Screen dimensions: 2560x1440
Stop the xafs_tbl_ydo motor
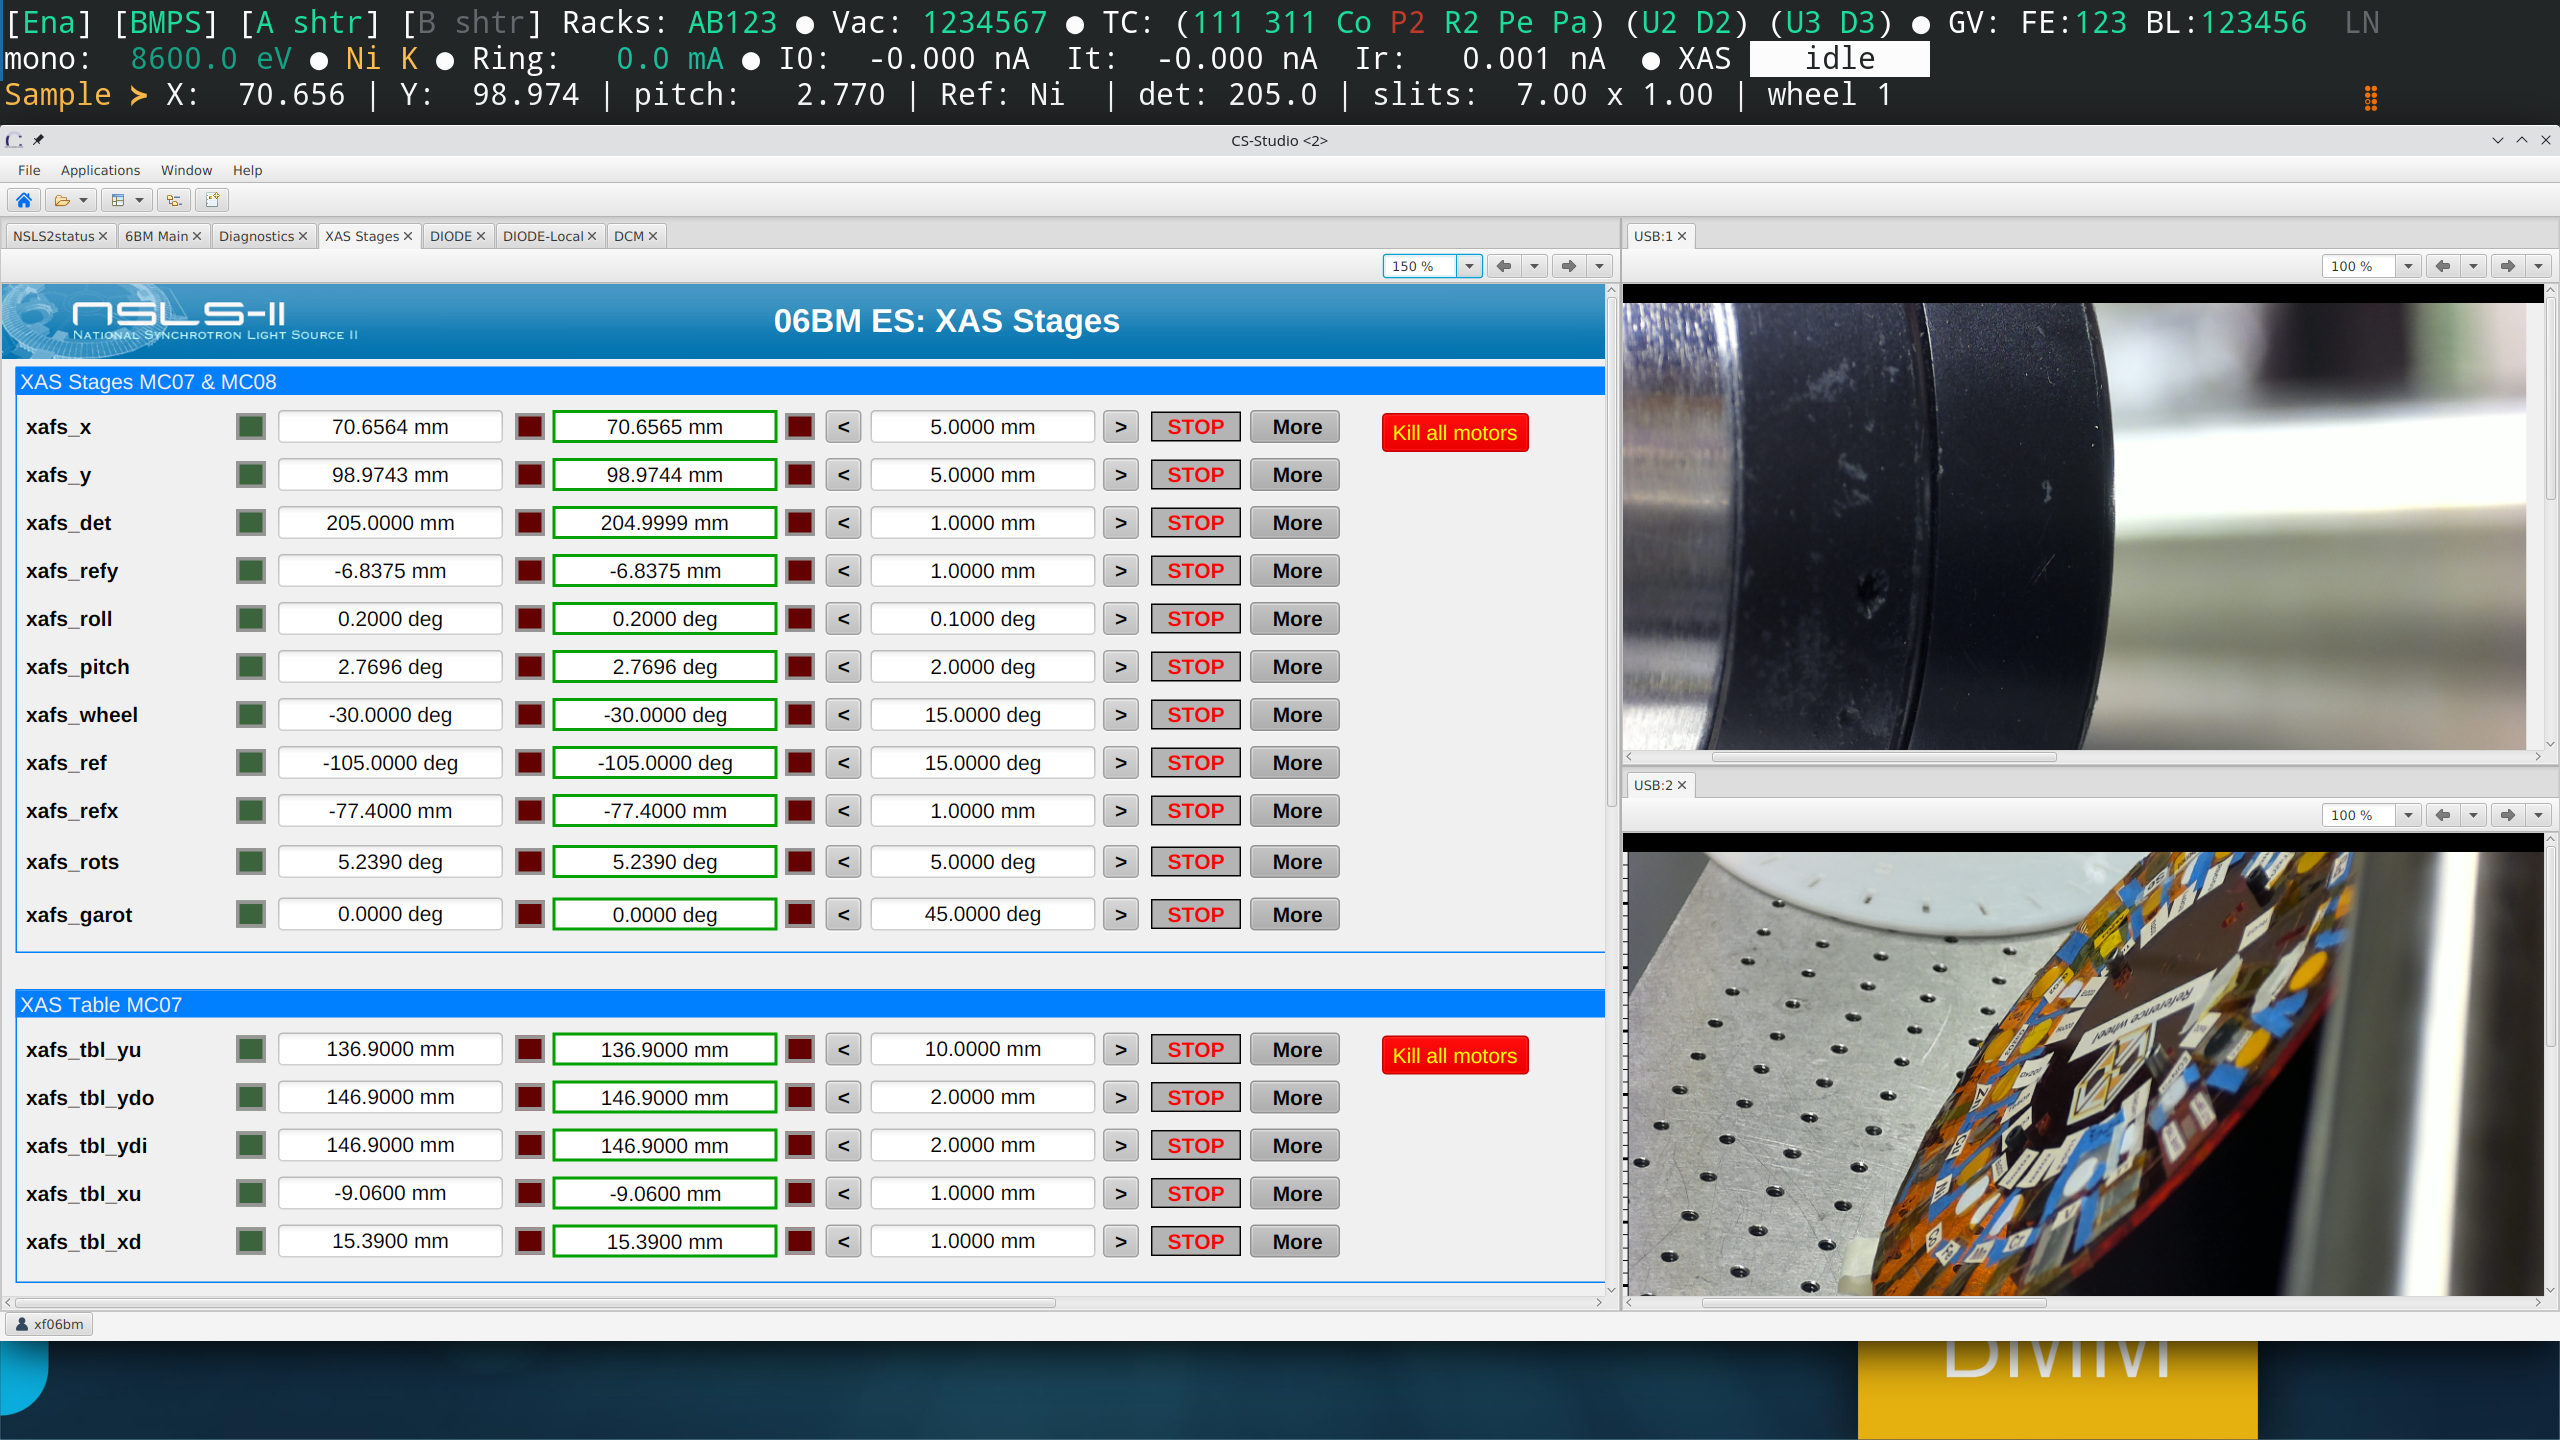pos(1195,1097)
